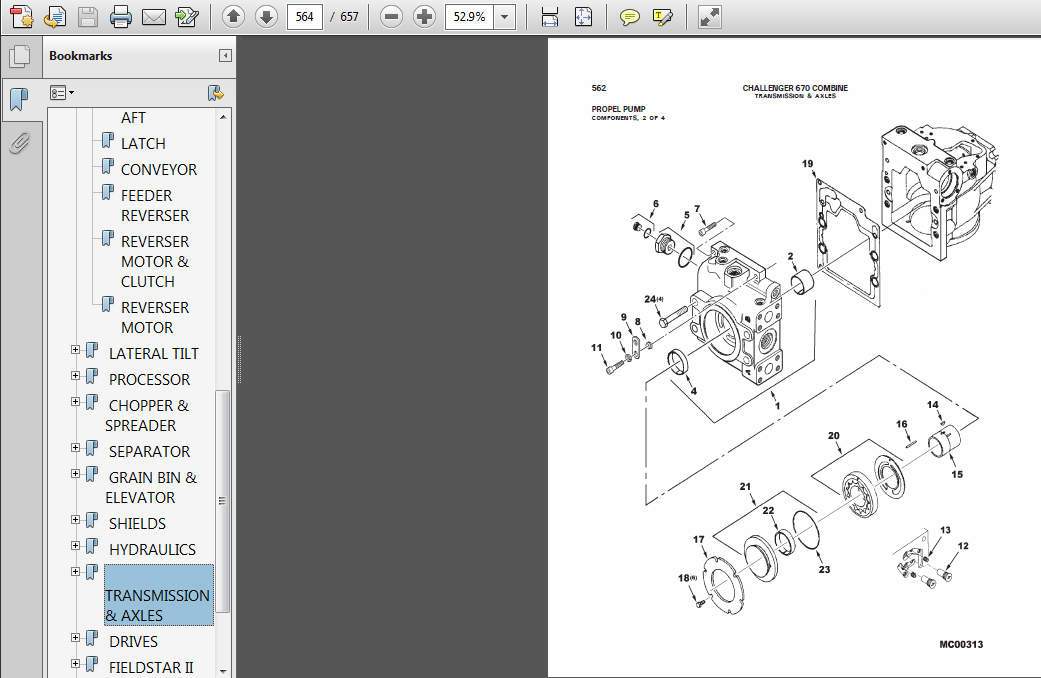
Task: Open the LATCH bookmark
Action: (x=143, y=143)
